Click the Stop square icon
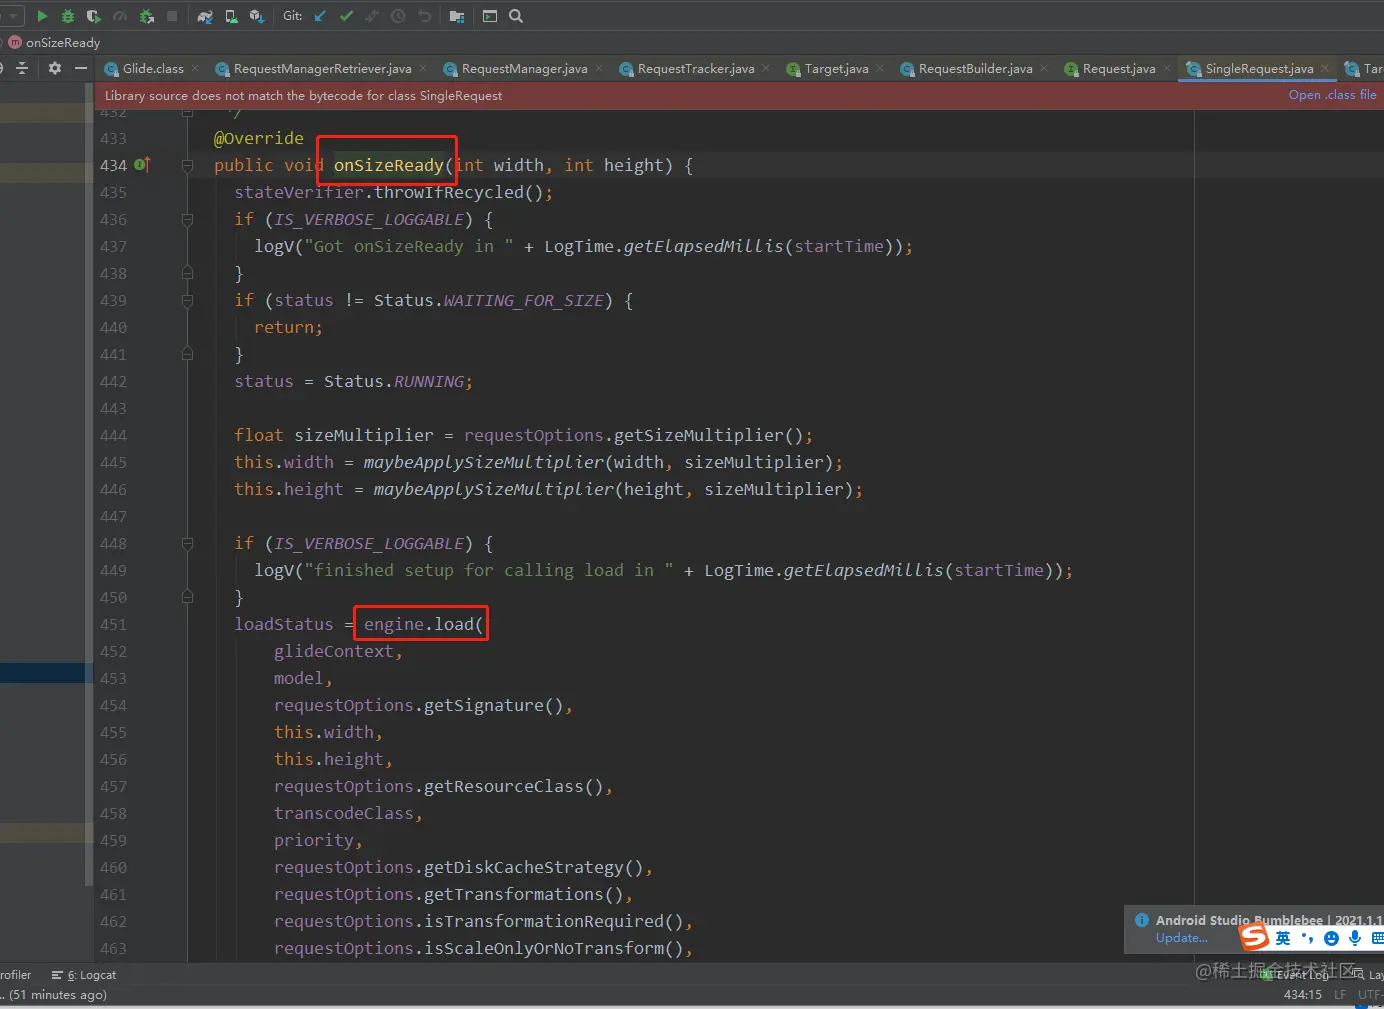Image resolution: width=1384 pixels, height=1009 pixels. [x=172, y=16]
